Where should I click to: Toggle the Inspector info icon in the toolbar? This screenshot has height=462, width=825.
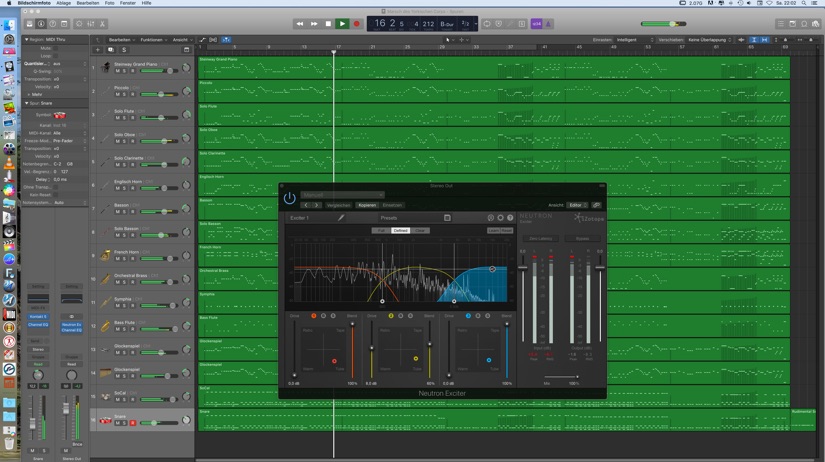click(x=41, y=24)
